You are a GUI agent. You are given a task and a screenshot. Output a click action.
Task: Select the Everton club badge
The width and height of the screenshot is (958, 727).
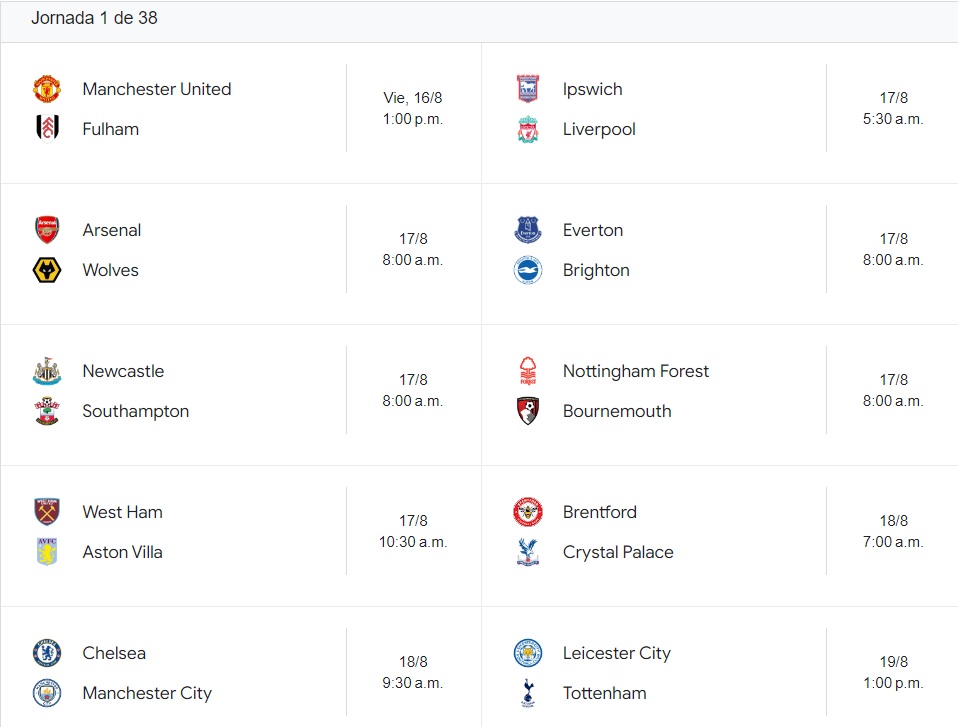click(528, 230)
